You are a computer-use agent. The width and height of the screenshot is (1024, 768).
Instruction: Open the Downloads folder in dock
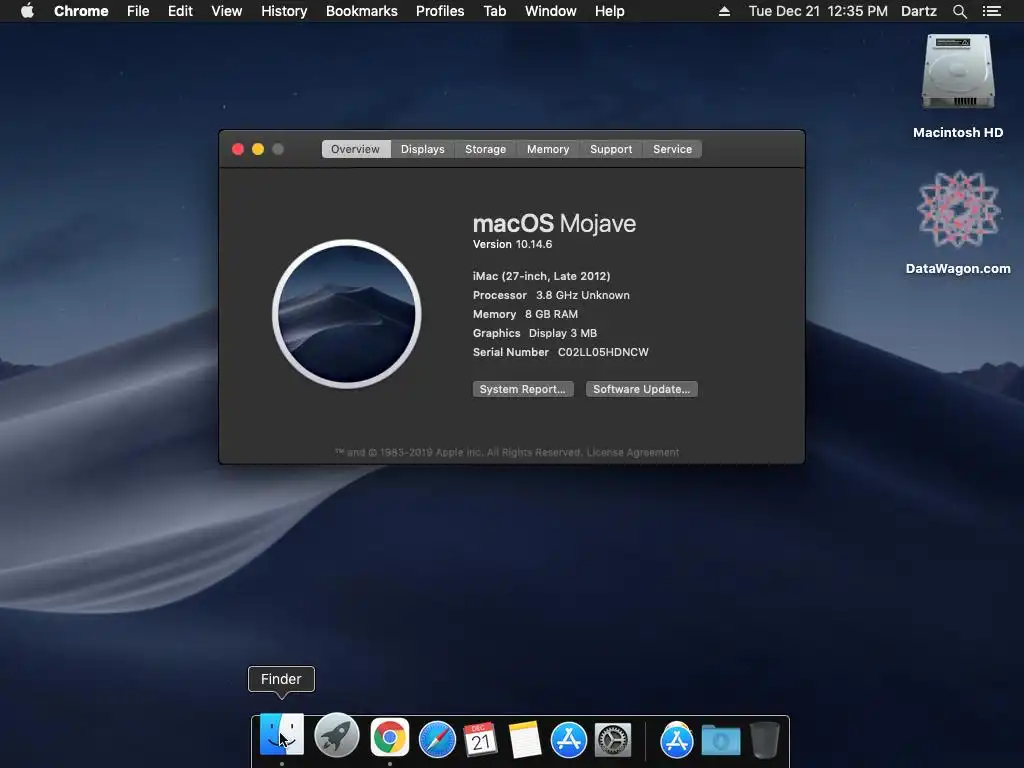pos(721,740)
